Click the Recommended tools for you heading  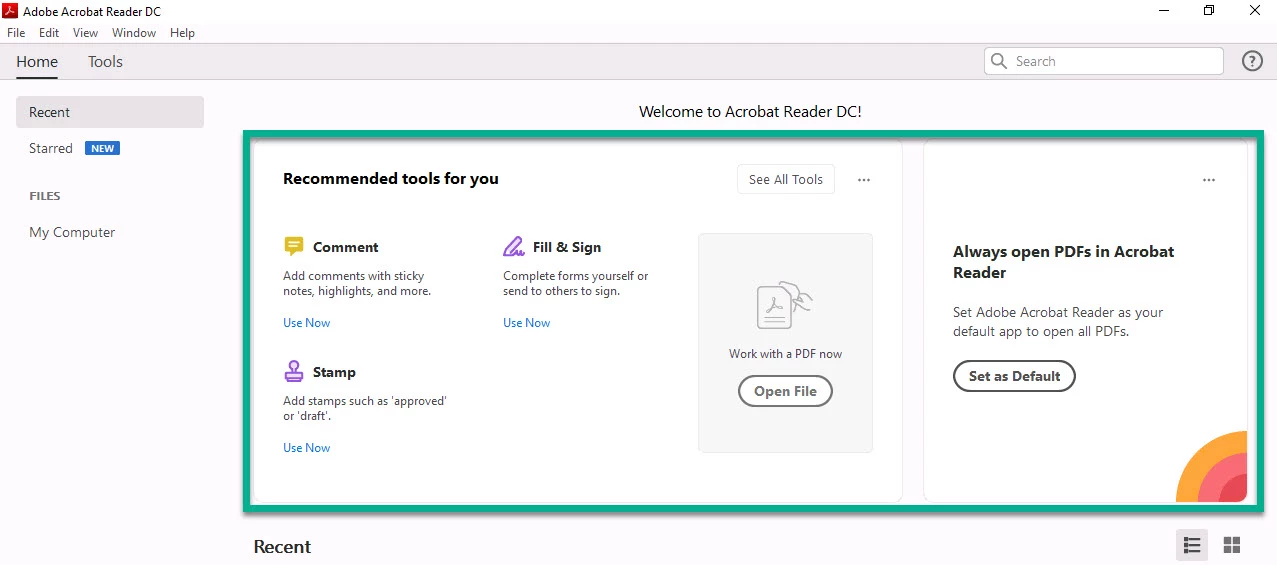click(x=391, y=179)
